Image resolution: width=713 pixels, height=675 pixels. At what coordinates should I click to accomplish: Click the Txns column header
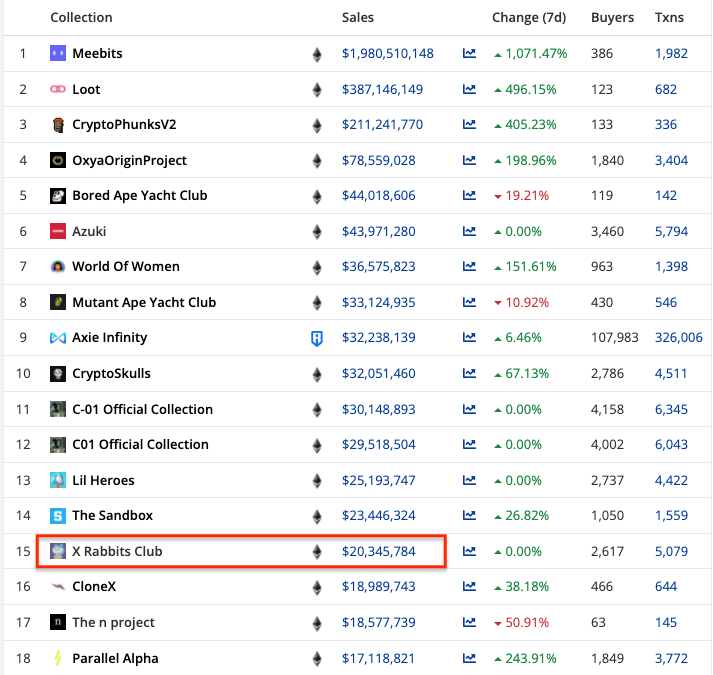point(670,17)
